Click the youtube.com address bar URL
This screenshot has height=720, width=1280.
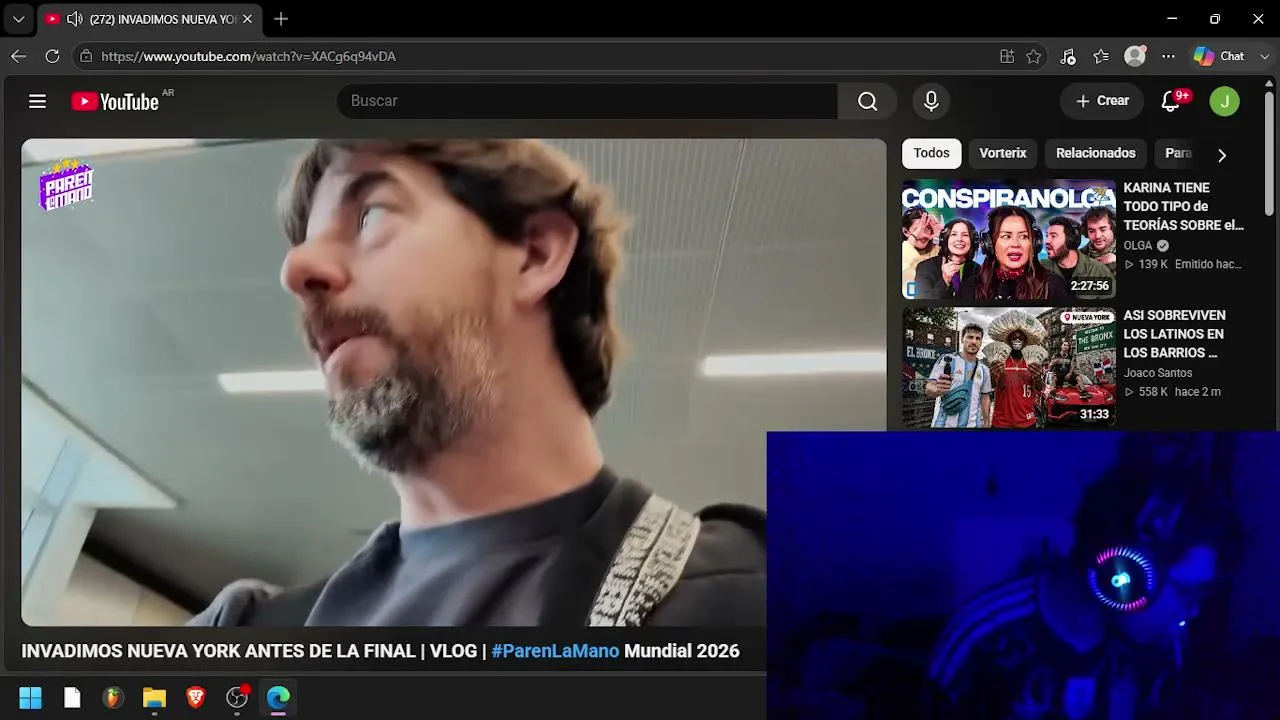(249, 56)
